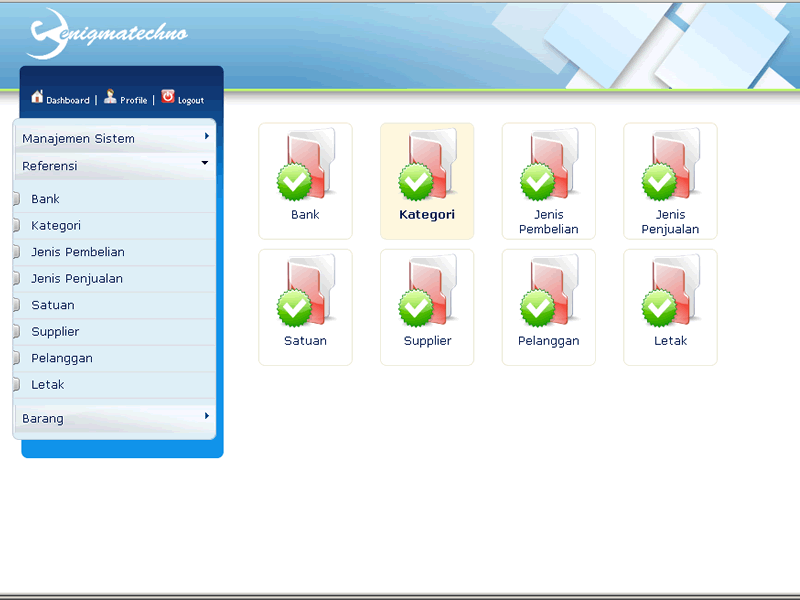Expand the Manajemen Sistem menu arrow
Viewport: 800px width, 600px height.
click(207, 136)
